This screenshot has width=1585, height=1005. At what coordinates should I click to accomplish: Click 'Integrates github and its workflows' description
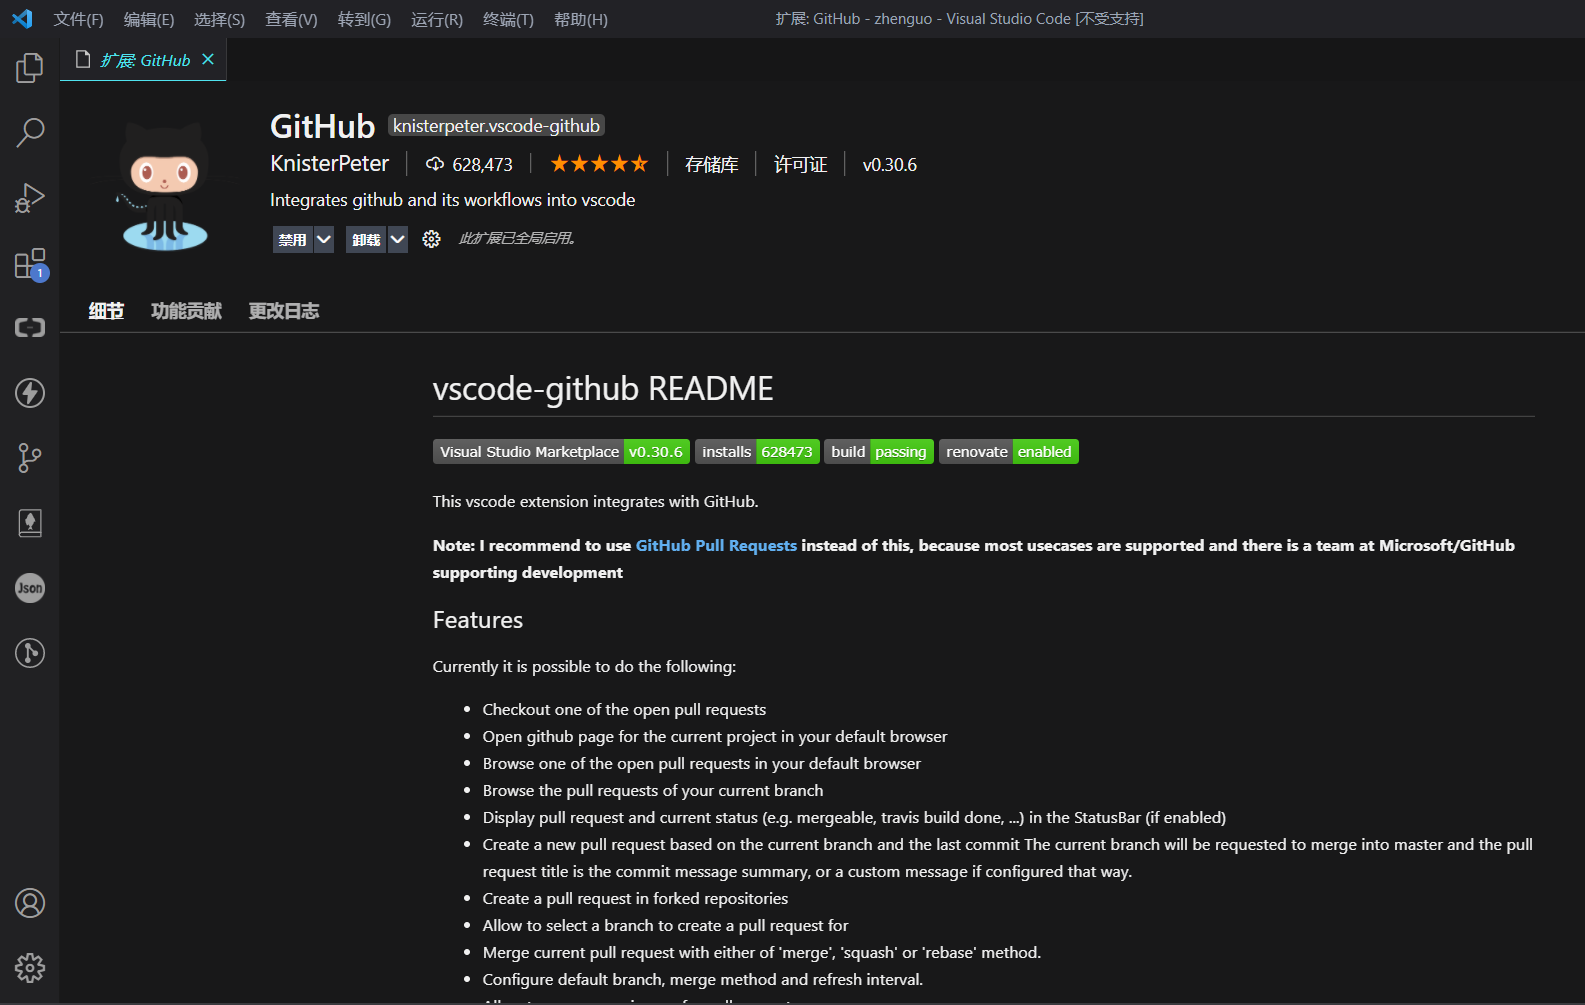coord(453,200)
